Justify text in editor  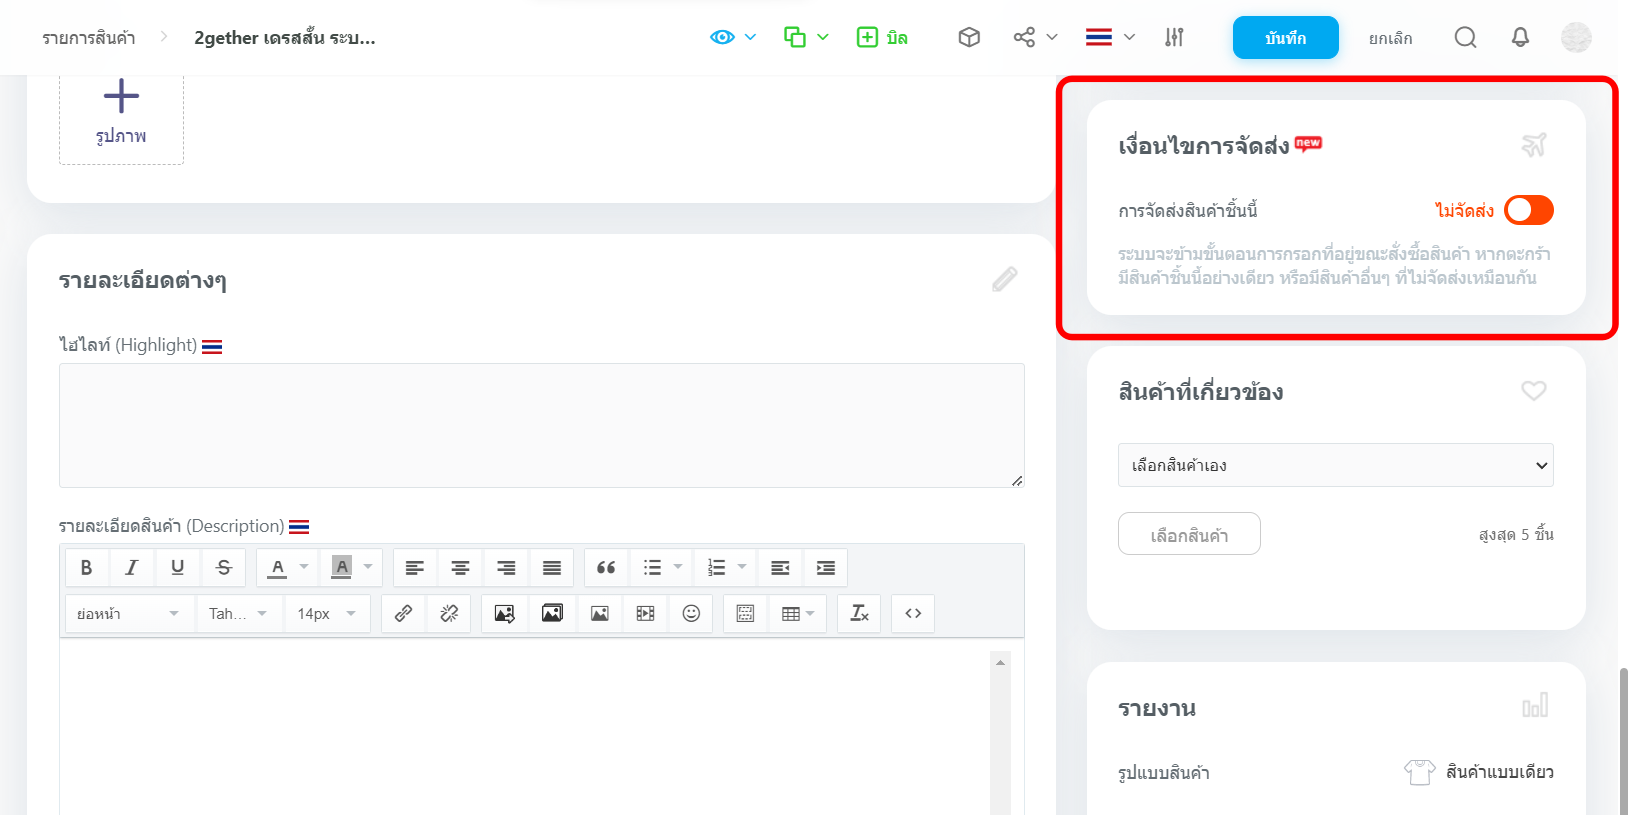click(552, 567)
